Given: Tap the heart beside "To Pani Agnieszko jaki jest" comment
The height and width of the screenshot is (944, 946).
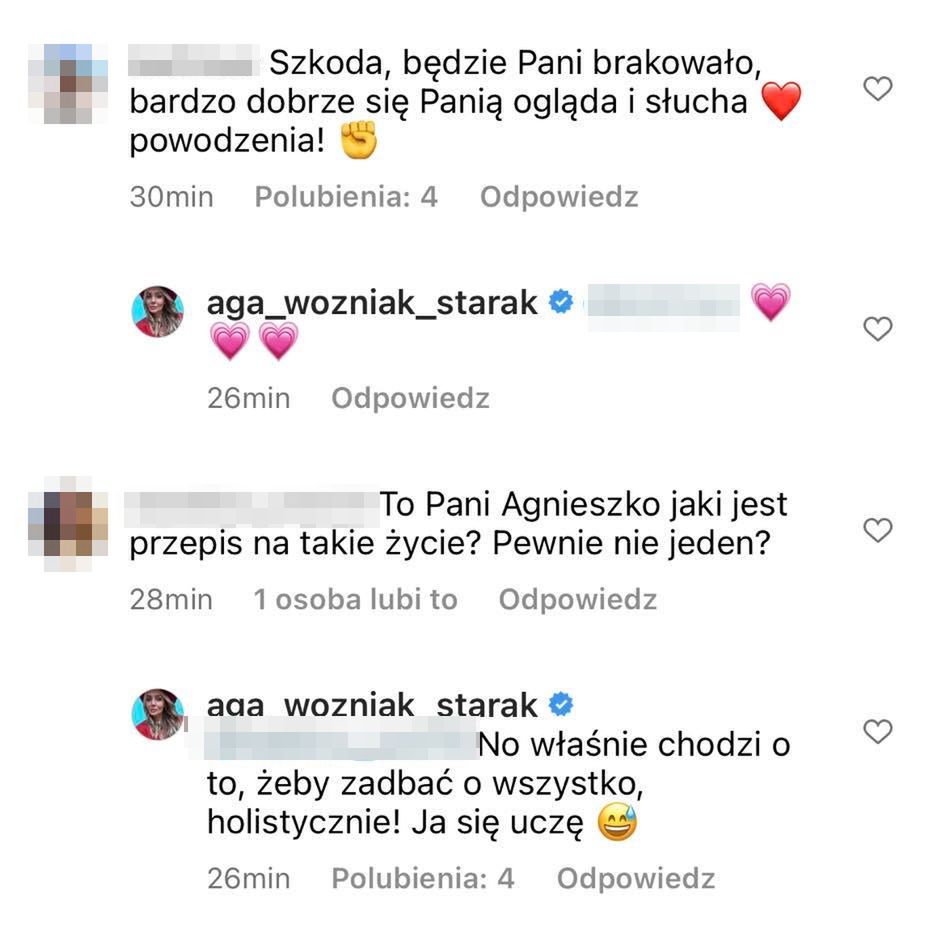Looking at the screenshot, I should point(877,530).
